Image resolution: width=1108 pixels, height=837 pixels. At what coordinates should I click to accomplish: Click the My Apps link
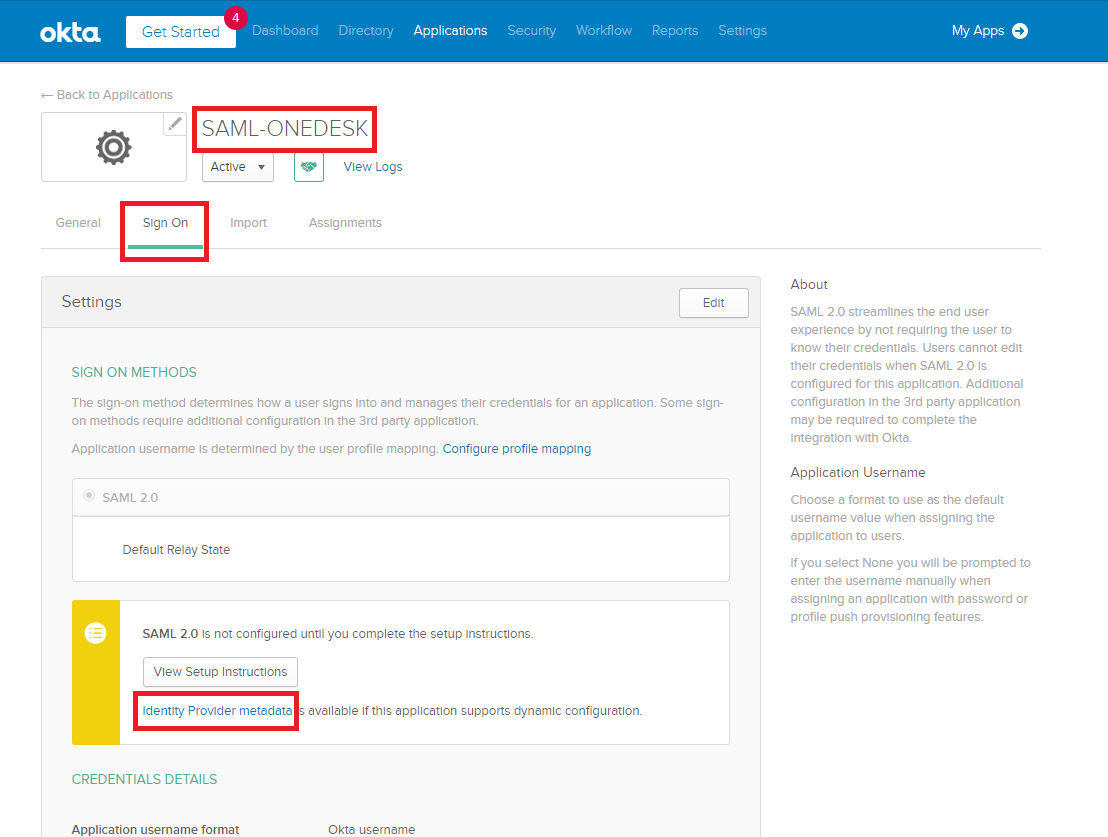pyautogui.click(x=978, y=30)
